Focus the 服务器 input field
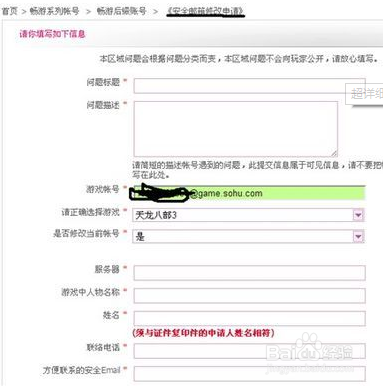The height and width of the screenshot is (386, 383). (x=249, y=273)
